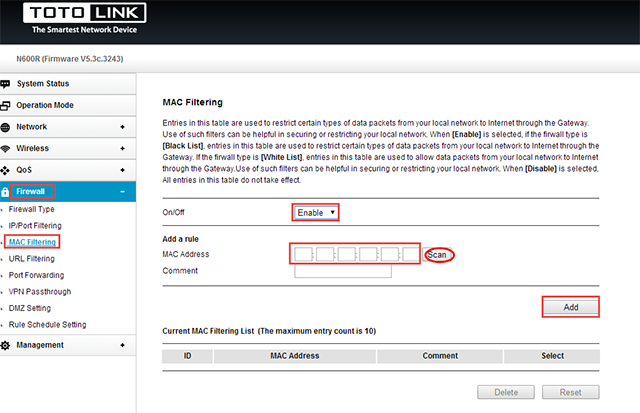Expand the Network menu plus sign
The width and height of the screenshot is (640, 413).
(x=122, y=127)
